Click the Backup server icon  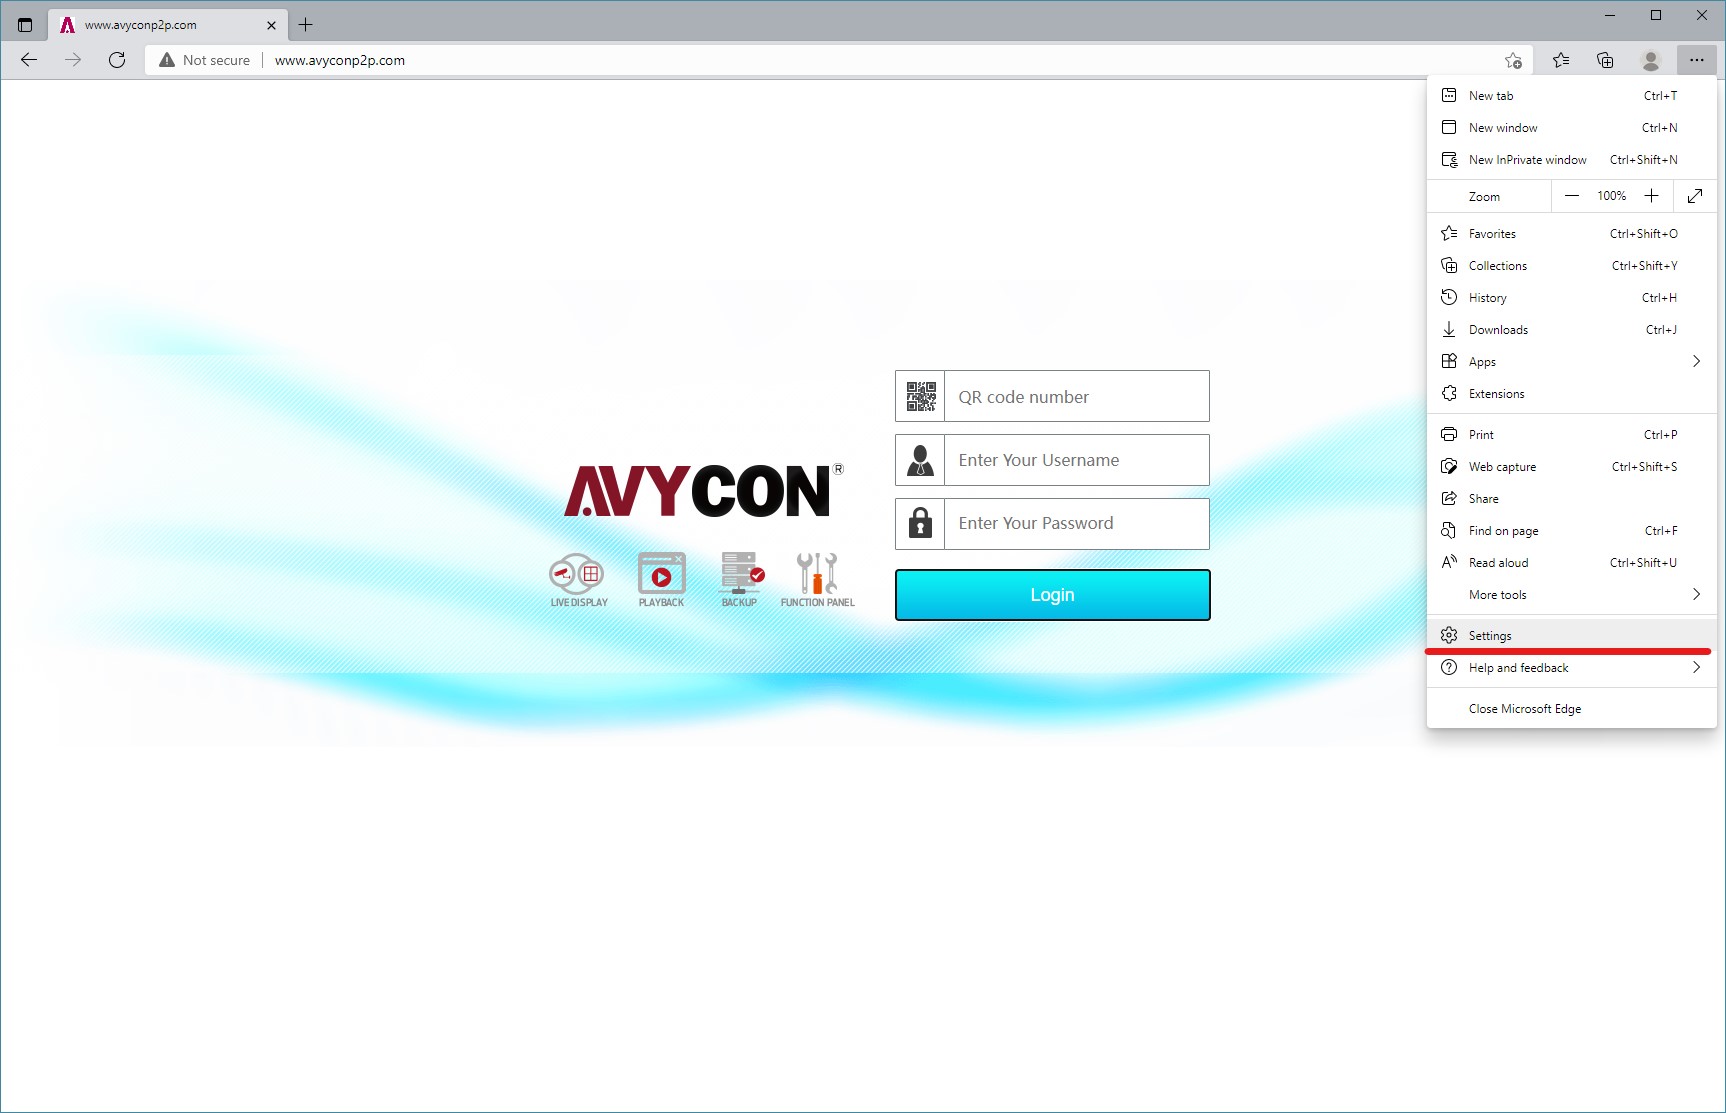[741, 573]
